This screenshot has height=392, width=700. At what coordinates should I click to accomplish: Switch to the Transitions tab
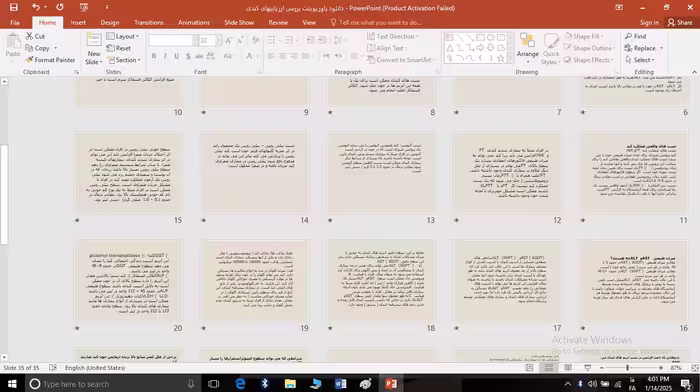149,22
